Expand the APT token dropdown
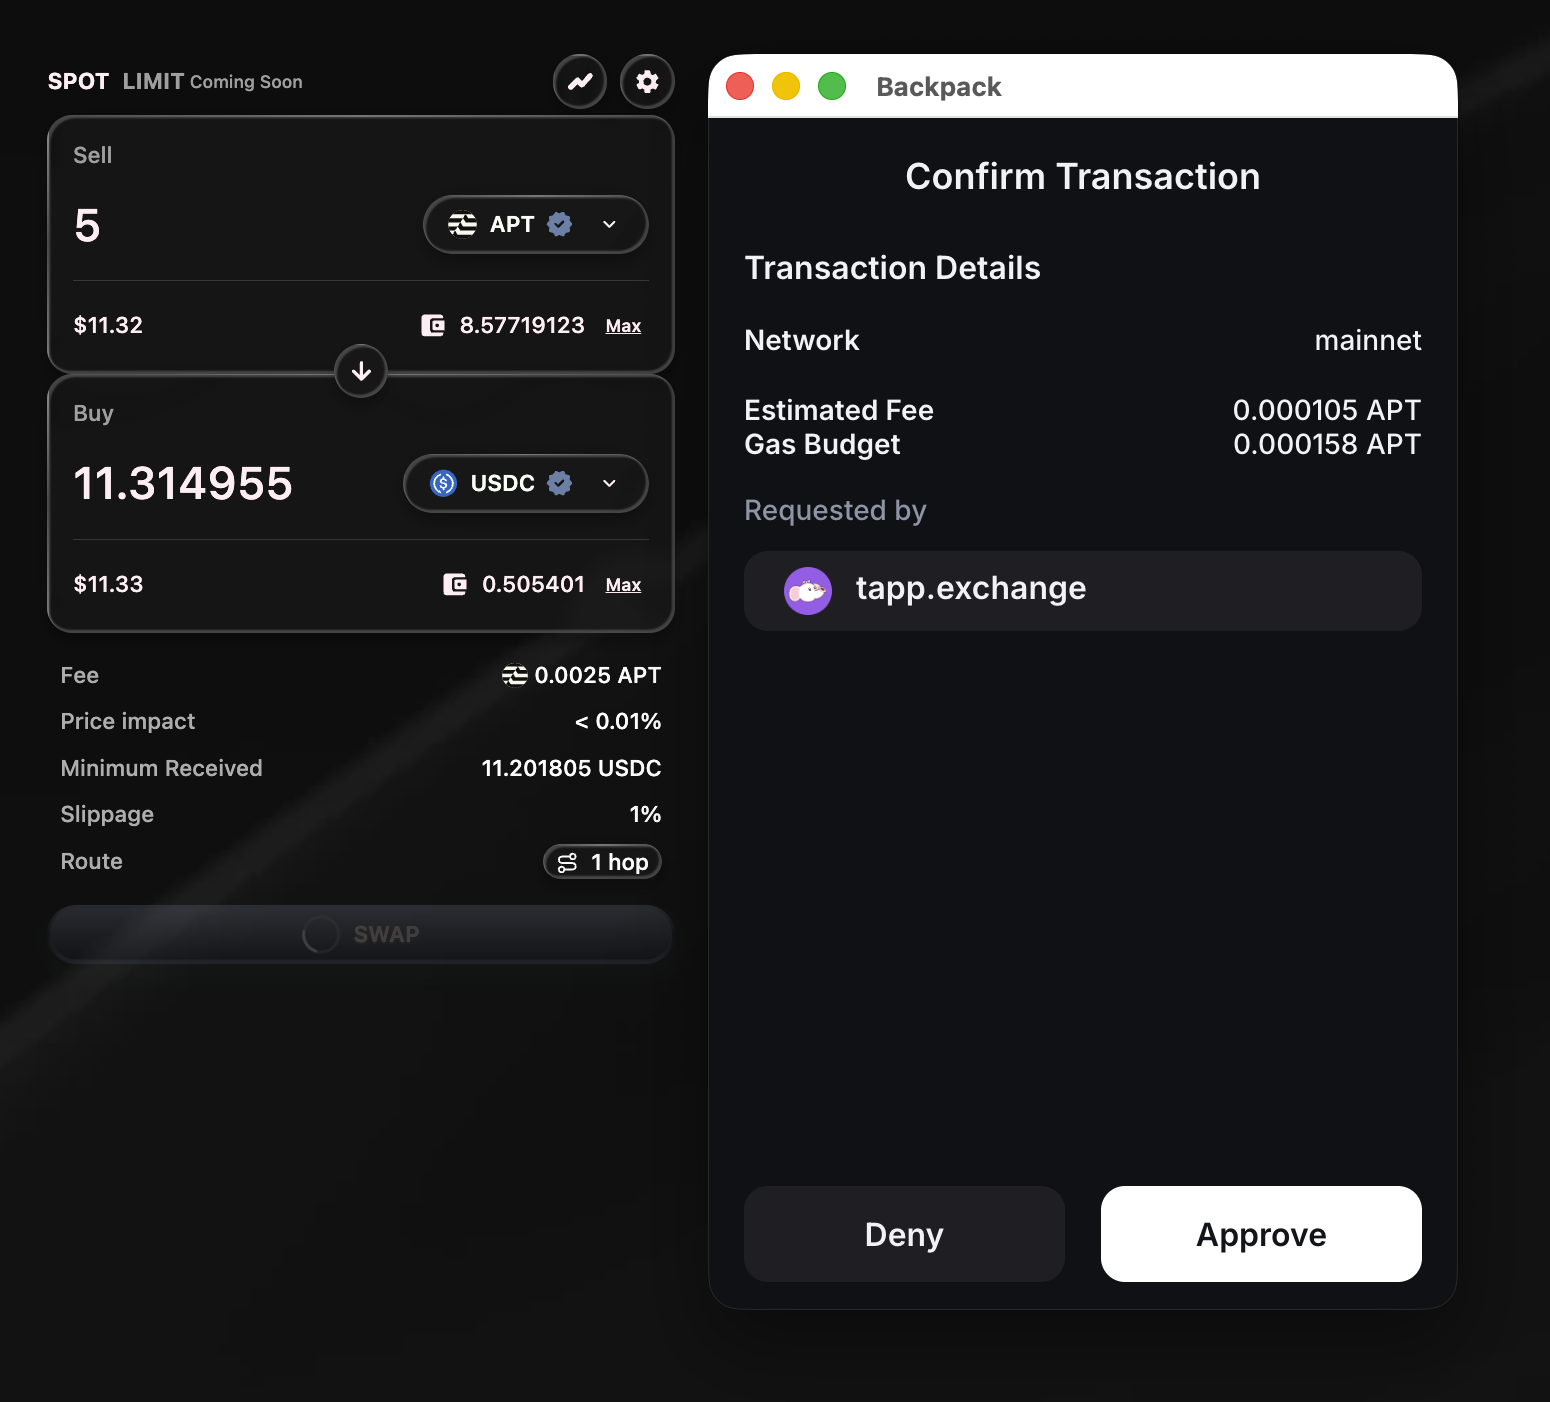Screen dimensions: 1550x1402 (609, 225)
